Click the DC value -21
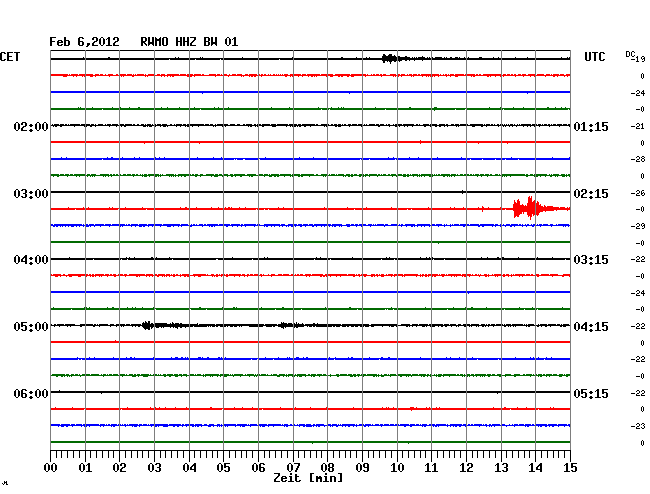 [x=638, y=126]
